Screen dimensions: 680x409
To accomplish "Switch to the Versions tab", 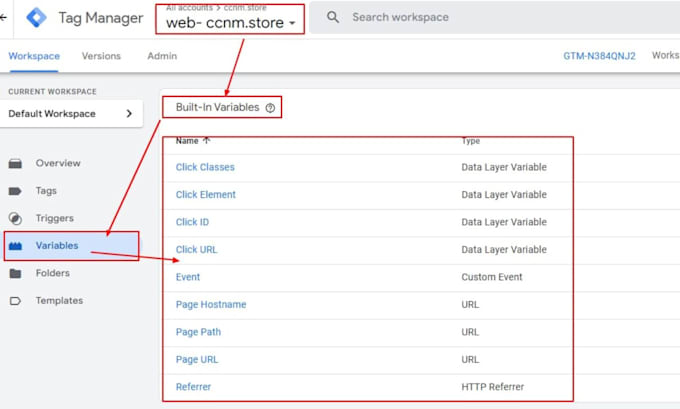I will [101, 56].
